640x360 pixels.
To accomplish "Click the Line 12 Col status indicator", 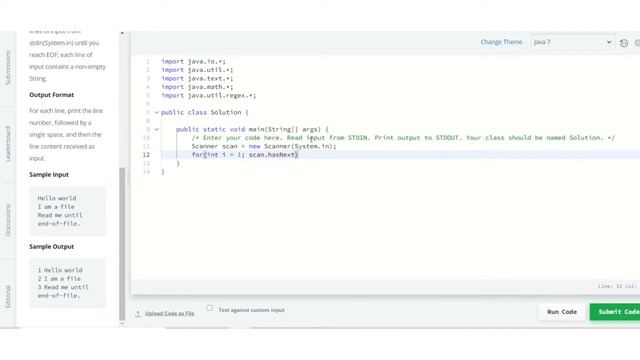I will pyautogui.click(x=618, y=286).
